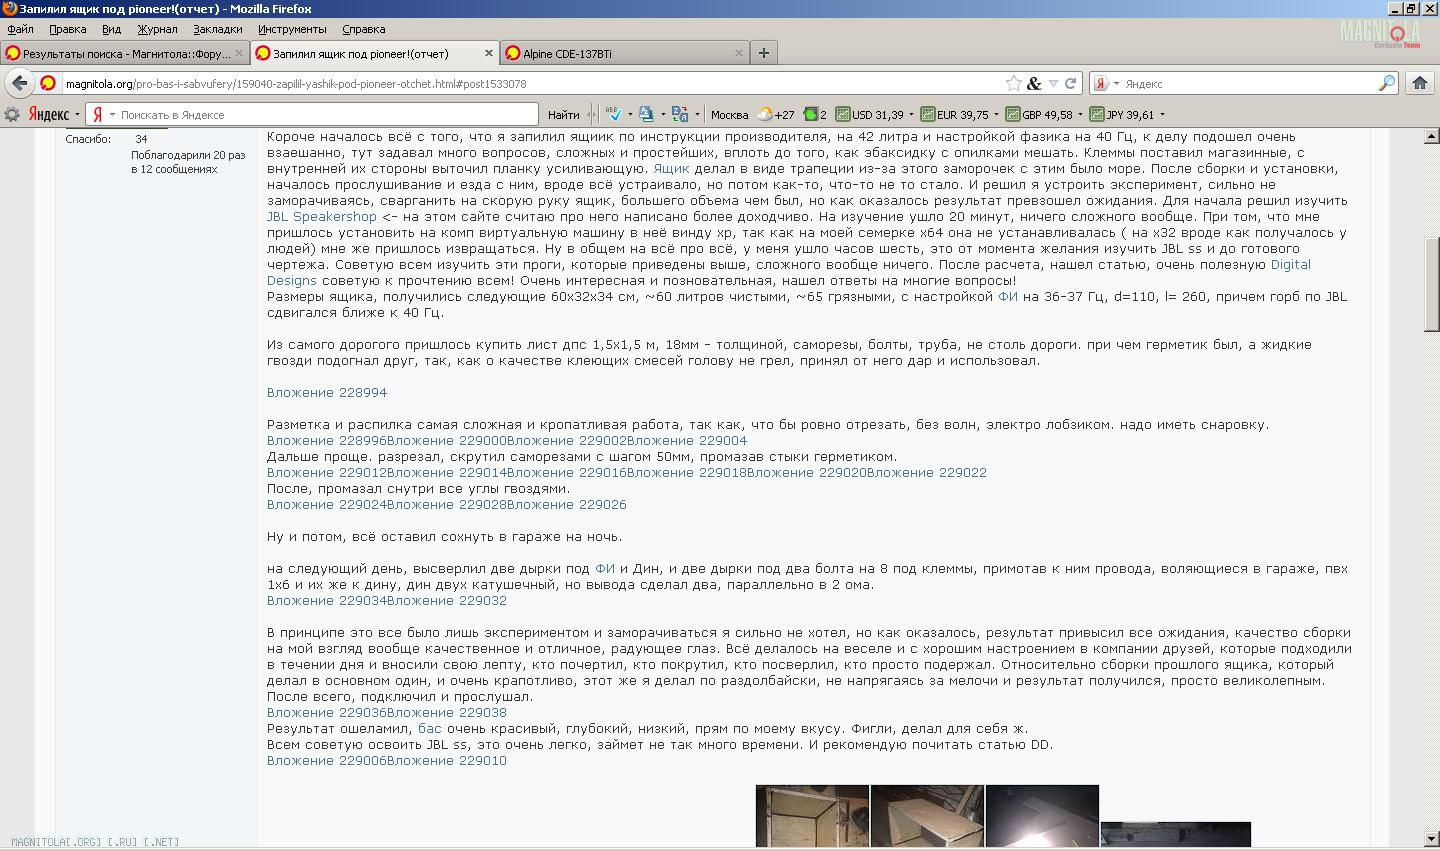This screenshot has height=851, width=1440.
Task: Open attachment 'Вложение 229026'
Action: tap(567, 504)
